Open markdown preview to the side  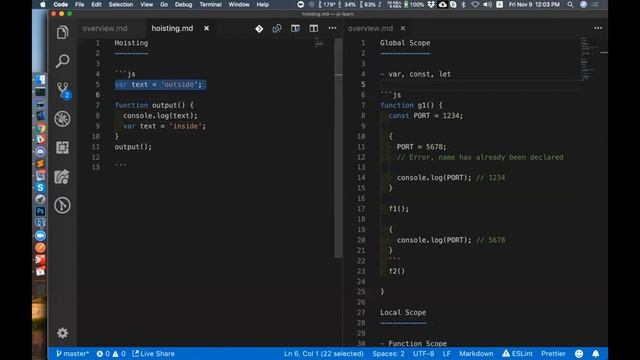pyautogui.click(x=295, y=28)
